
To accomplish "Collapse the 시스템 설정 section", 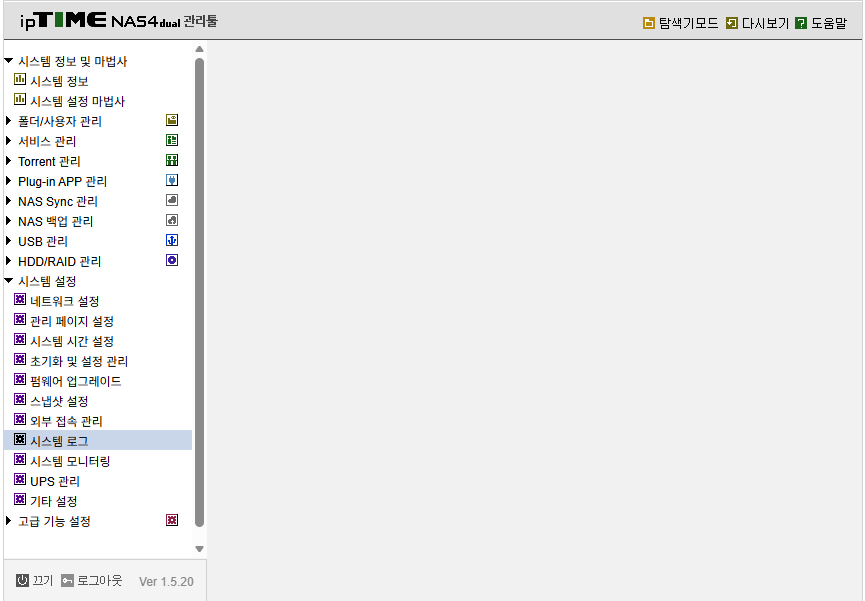I will pos(8,280).
